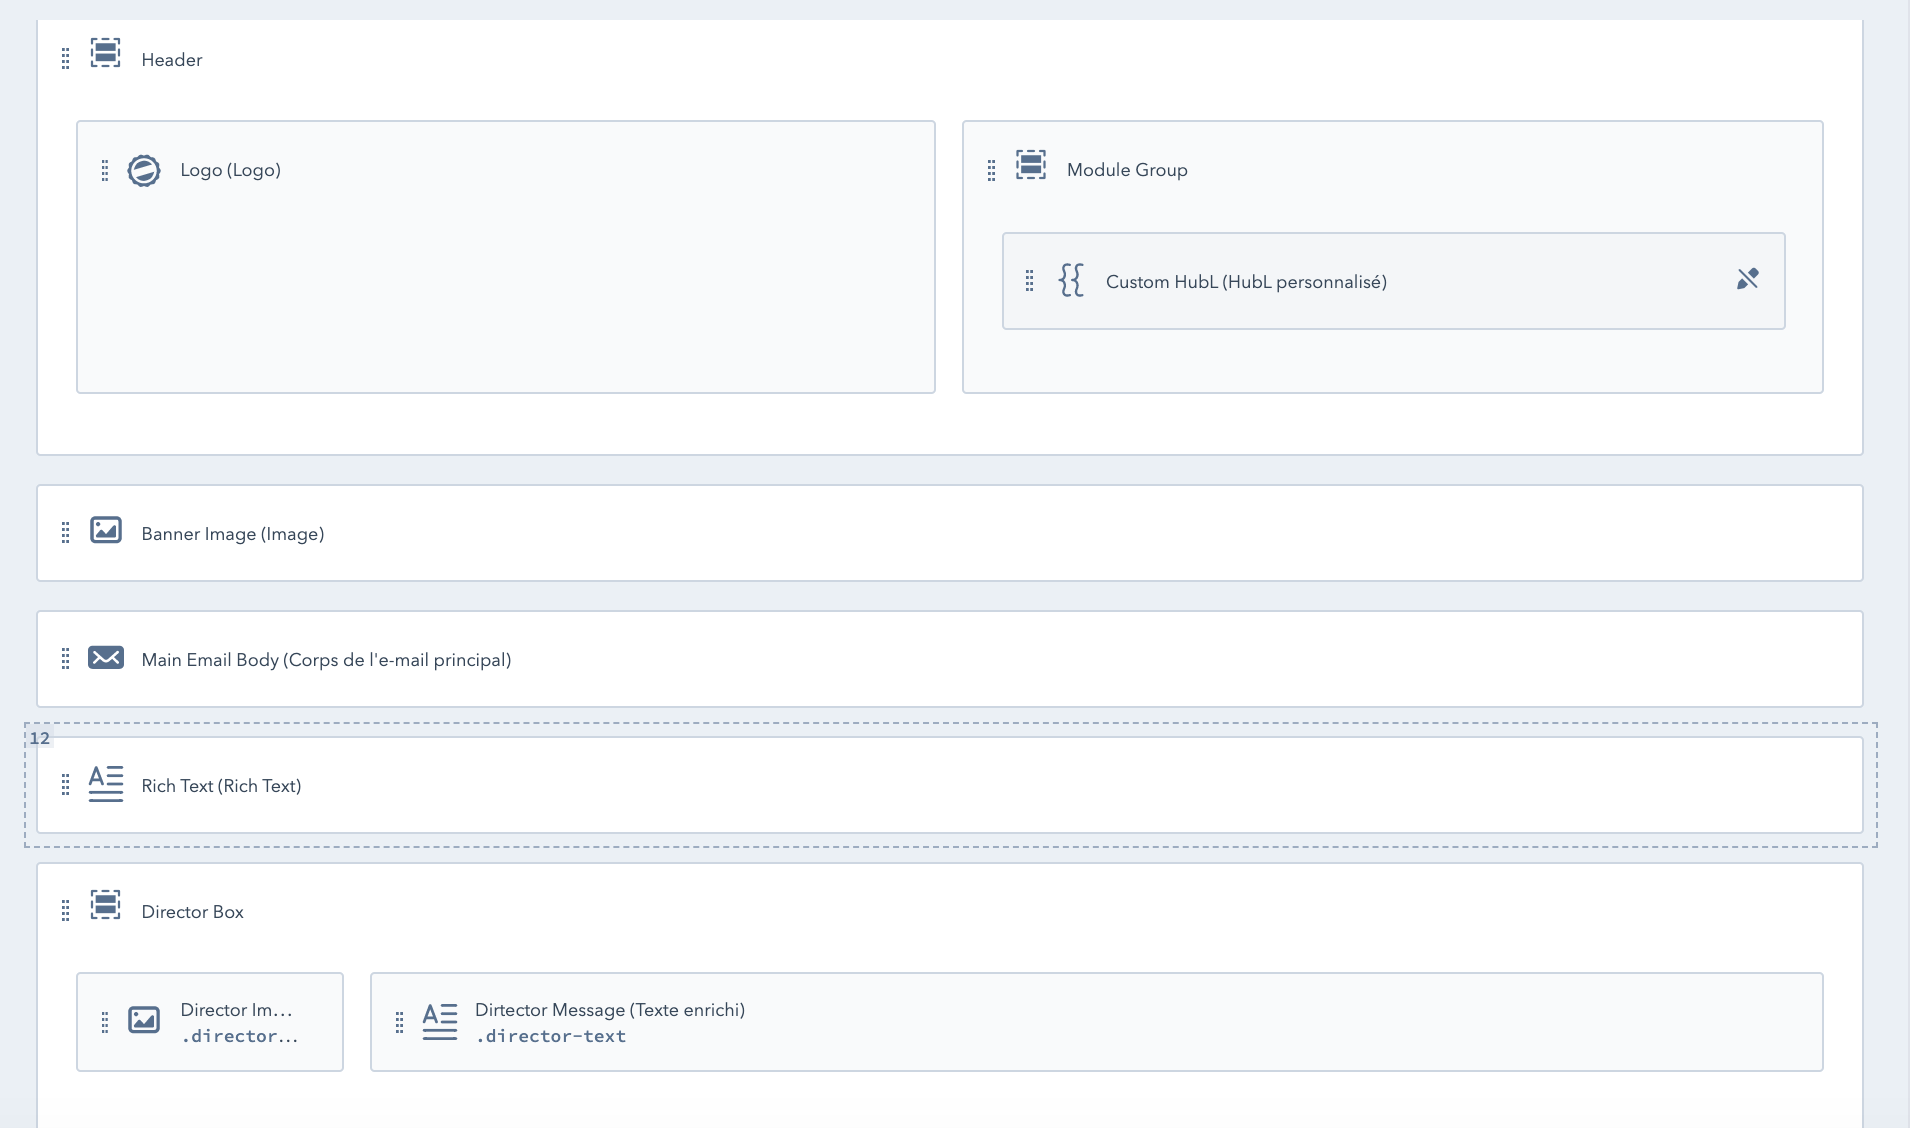Click the Director Box group icon
Screen dimensions: 1910x1128
tap(105, 904)
